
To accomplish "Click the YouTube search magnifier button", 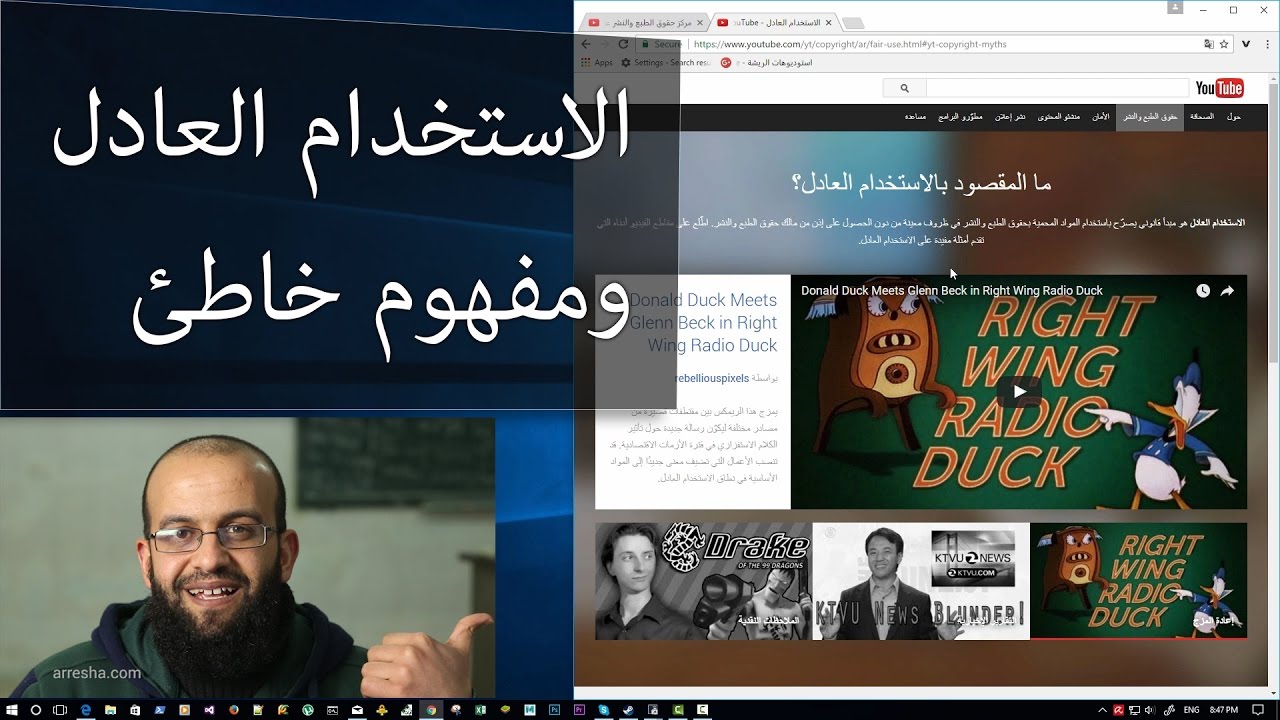I will (905, 88).
